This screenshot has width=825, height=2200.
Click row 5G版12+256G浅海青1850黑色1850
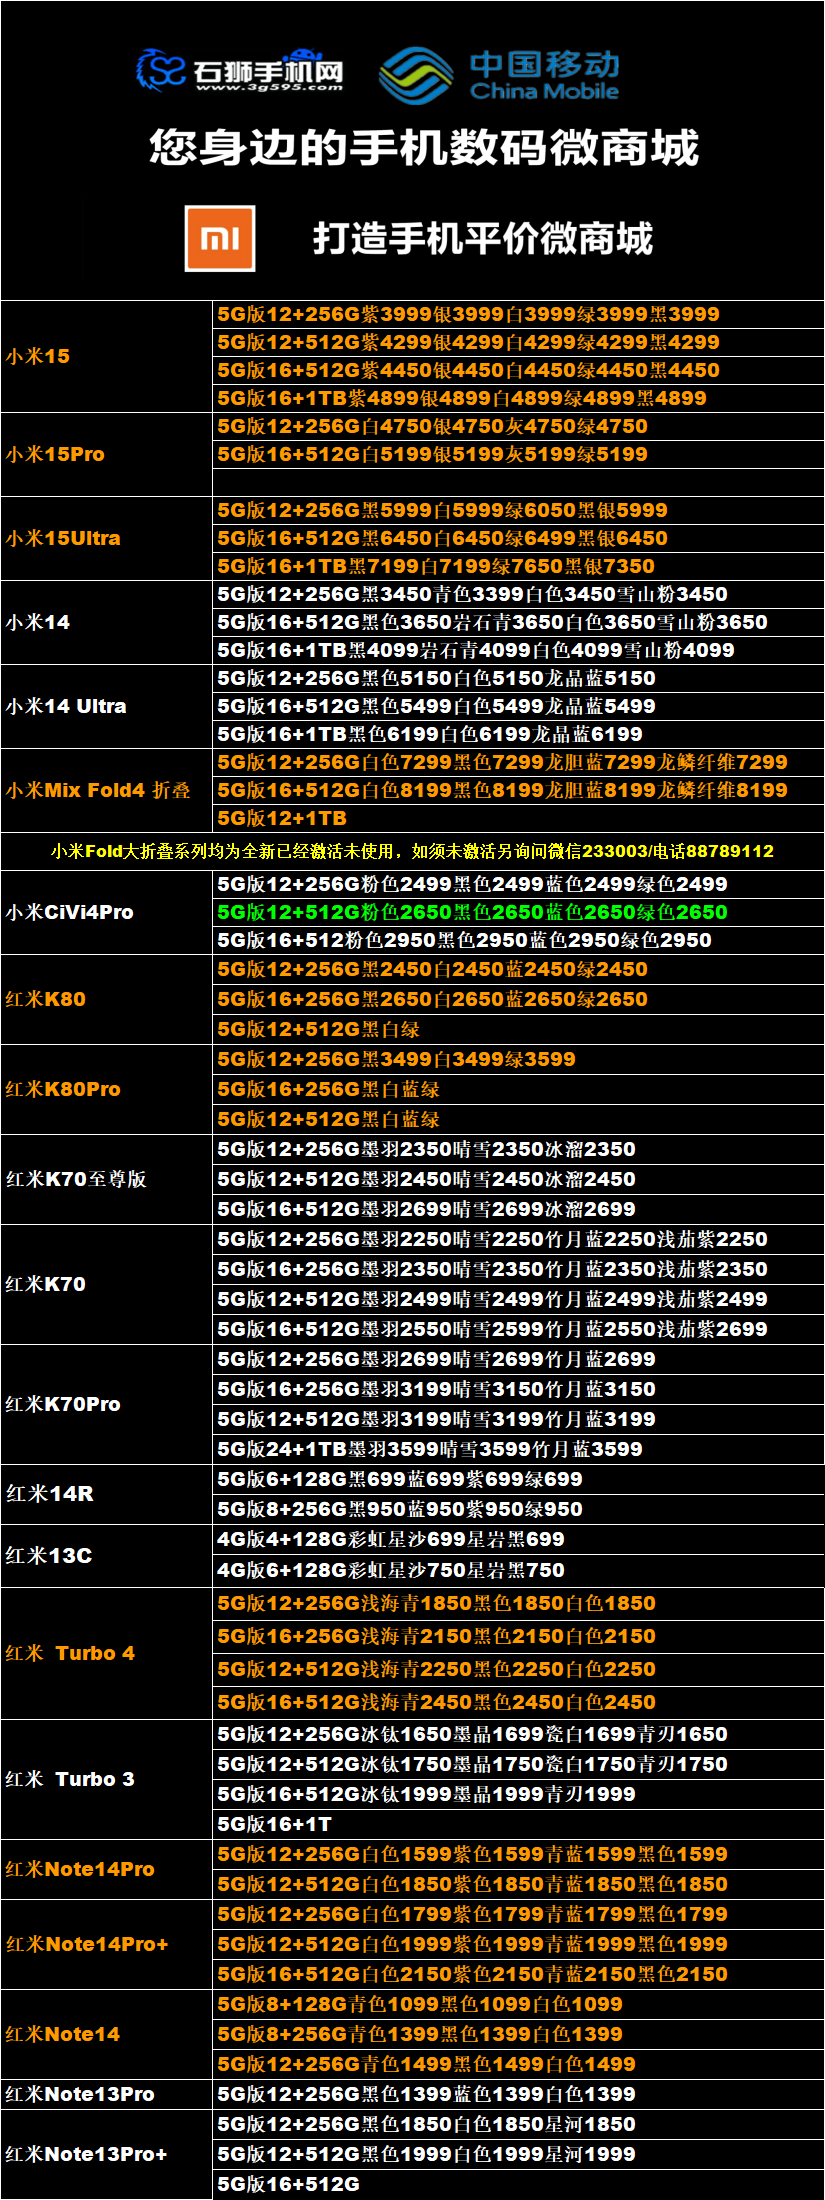[x=518, y=1603]
